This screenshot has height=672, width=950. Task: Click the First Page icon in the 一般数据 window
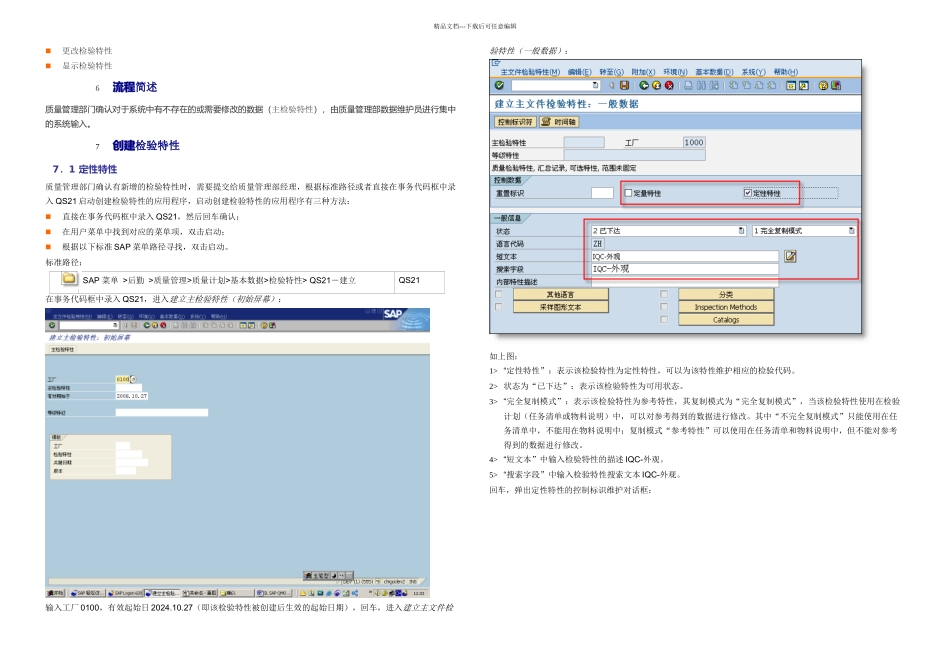(734, 85)
